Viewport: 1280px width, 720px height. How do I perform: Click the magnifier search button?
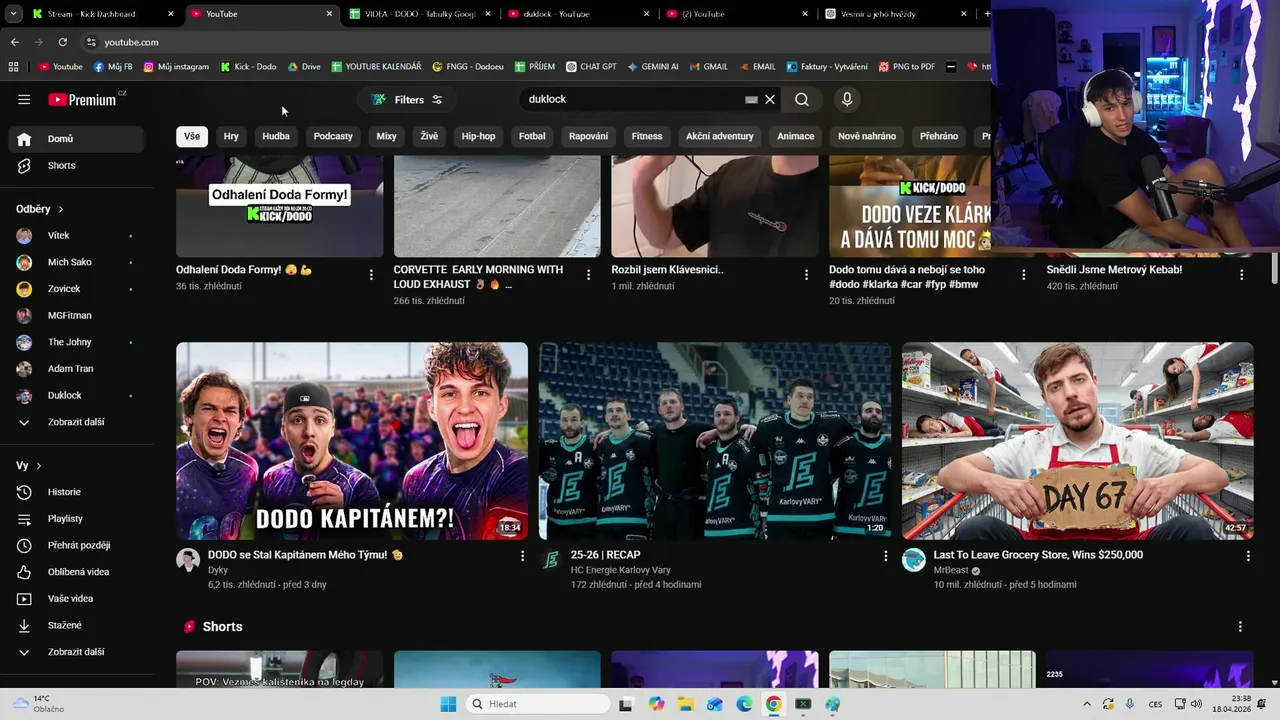(x=802, y=99)
